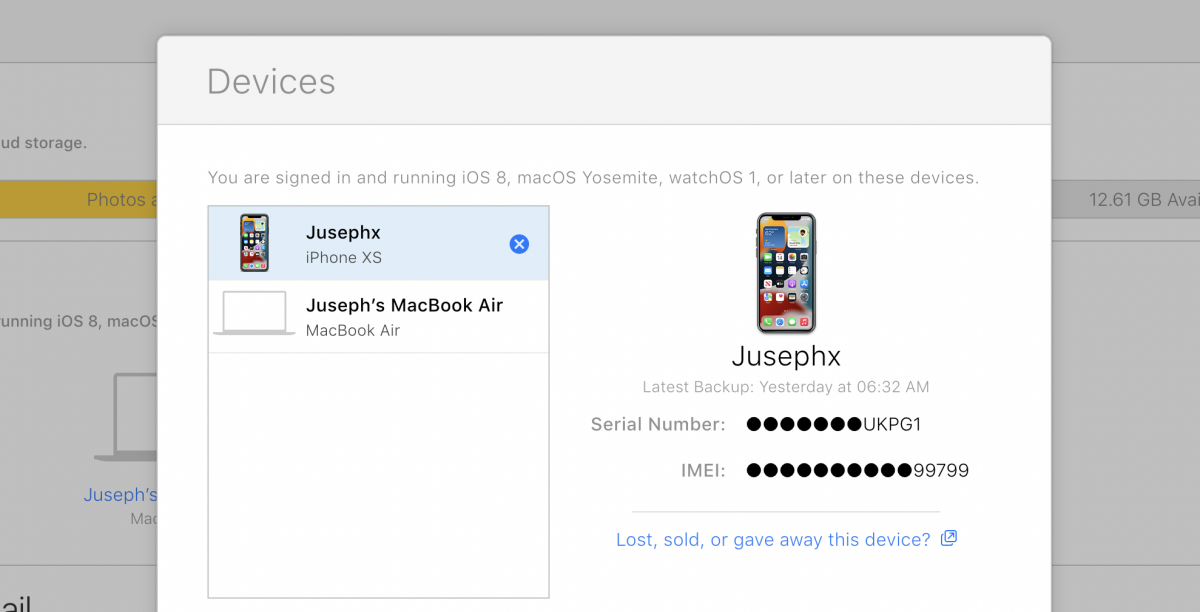The width and height of the screenshot is (1200, 612).
Task: Click empty area of the device list
Action: [378, 470]
